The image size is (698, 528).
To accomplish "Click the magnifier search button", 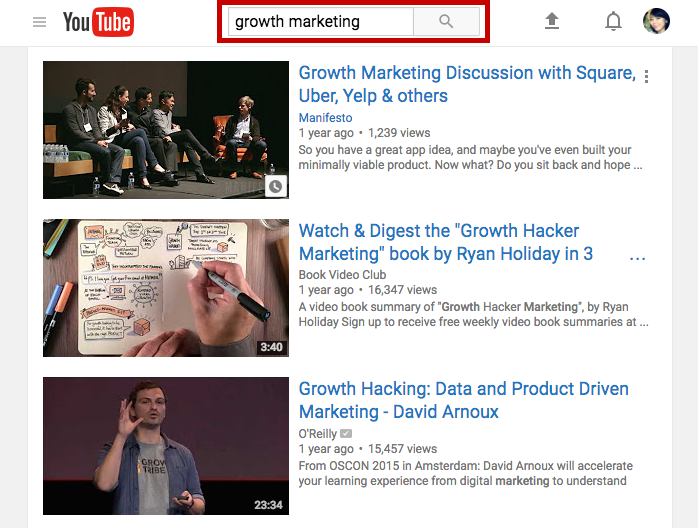I will [x=446, y=21].
